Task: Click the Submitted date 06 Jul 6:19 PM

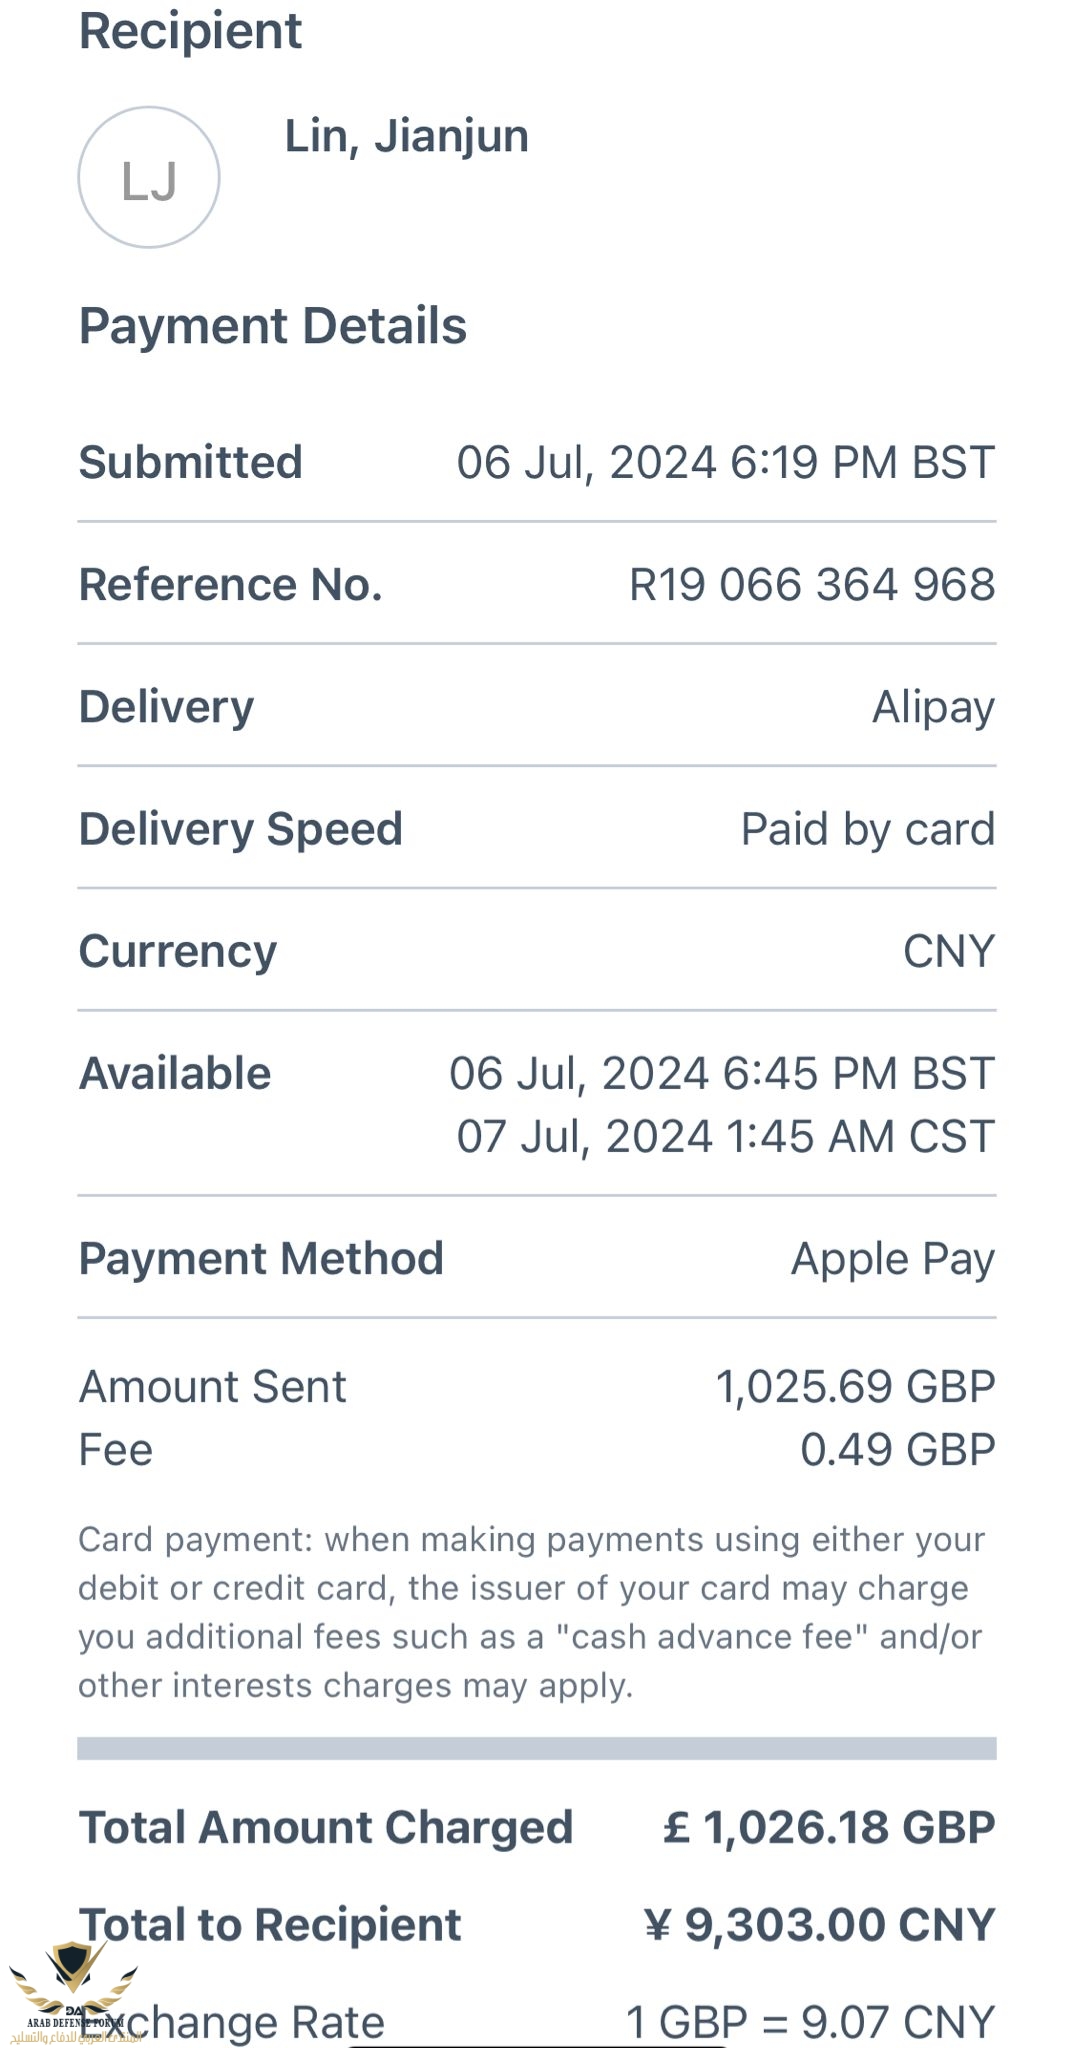Action: 725,463
